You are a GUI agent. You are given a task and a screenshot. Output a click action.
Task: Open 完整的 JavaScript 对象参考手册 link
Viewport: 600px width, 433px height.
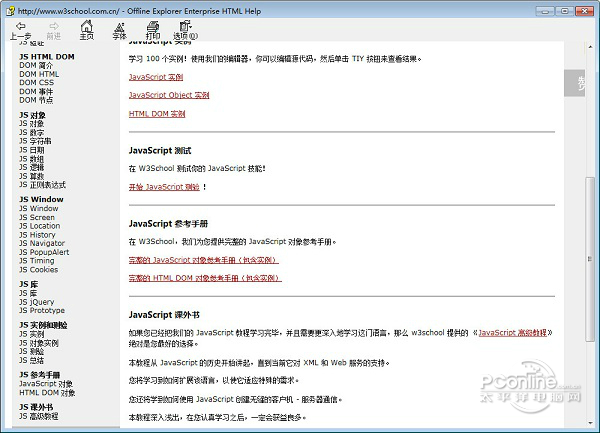204,260
